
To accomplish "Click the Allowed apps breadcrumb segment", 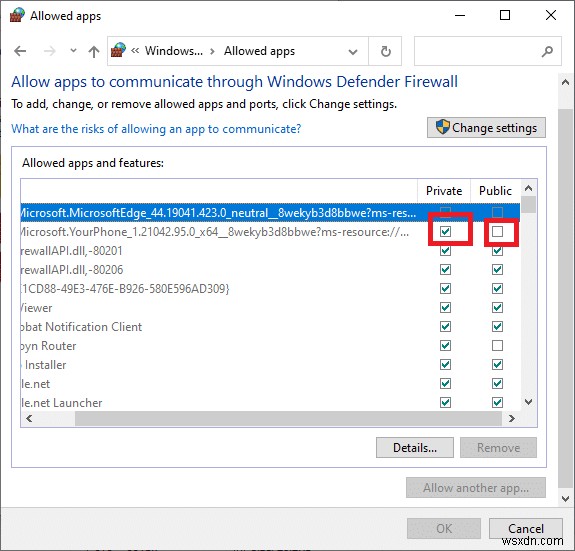I will click(x=259, y=51).
